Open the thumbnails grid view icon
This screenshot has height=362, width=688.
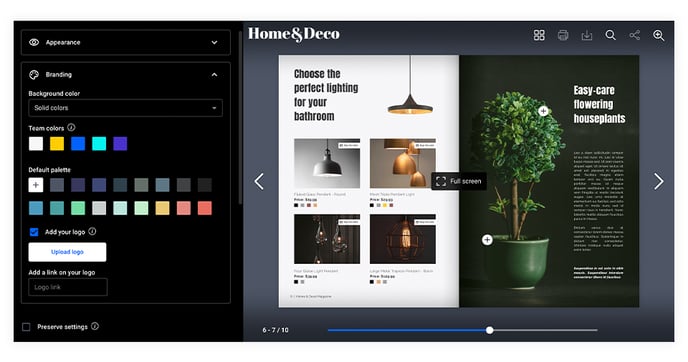pos(539,35)
